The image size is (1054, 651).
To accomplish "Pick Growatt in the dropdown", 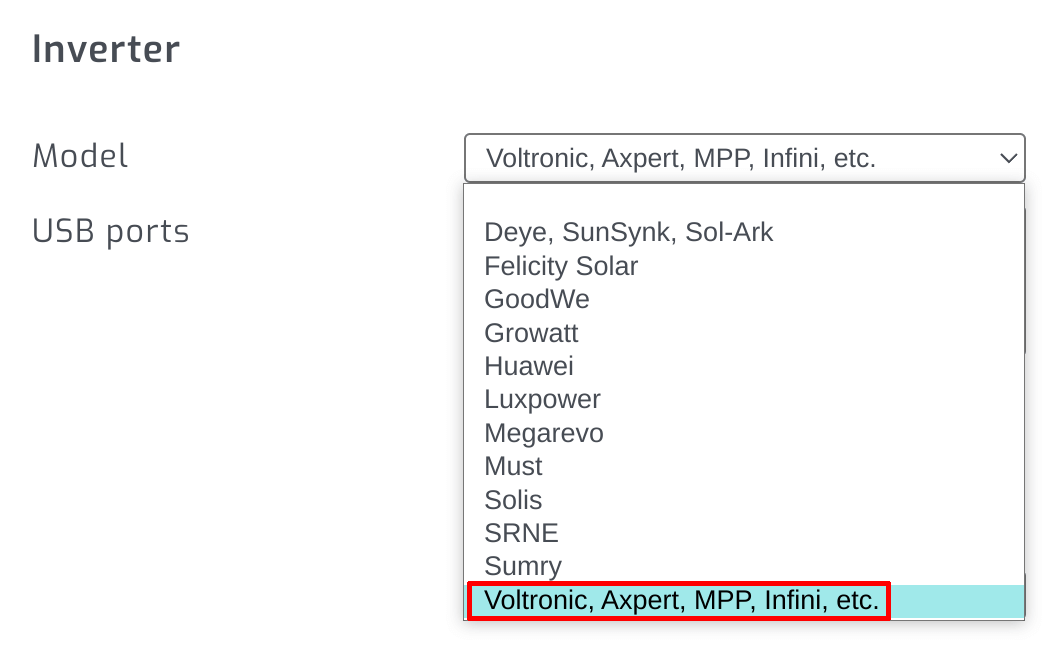I will pos(531,333).
